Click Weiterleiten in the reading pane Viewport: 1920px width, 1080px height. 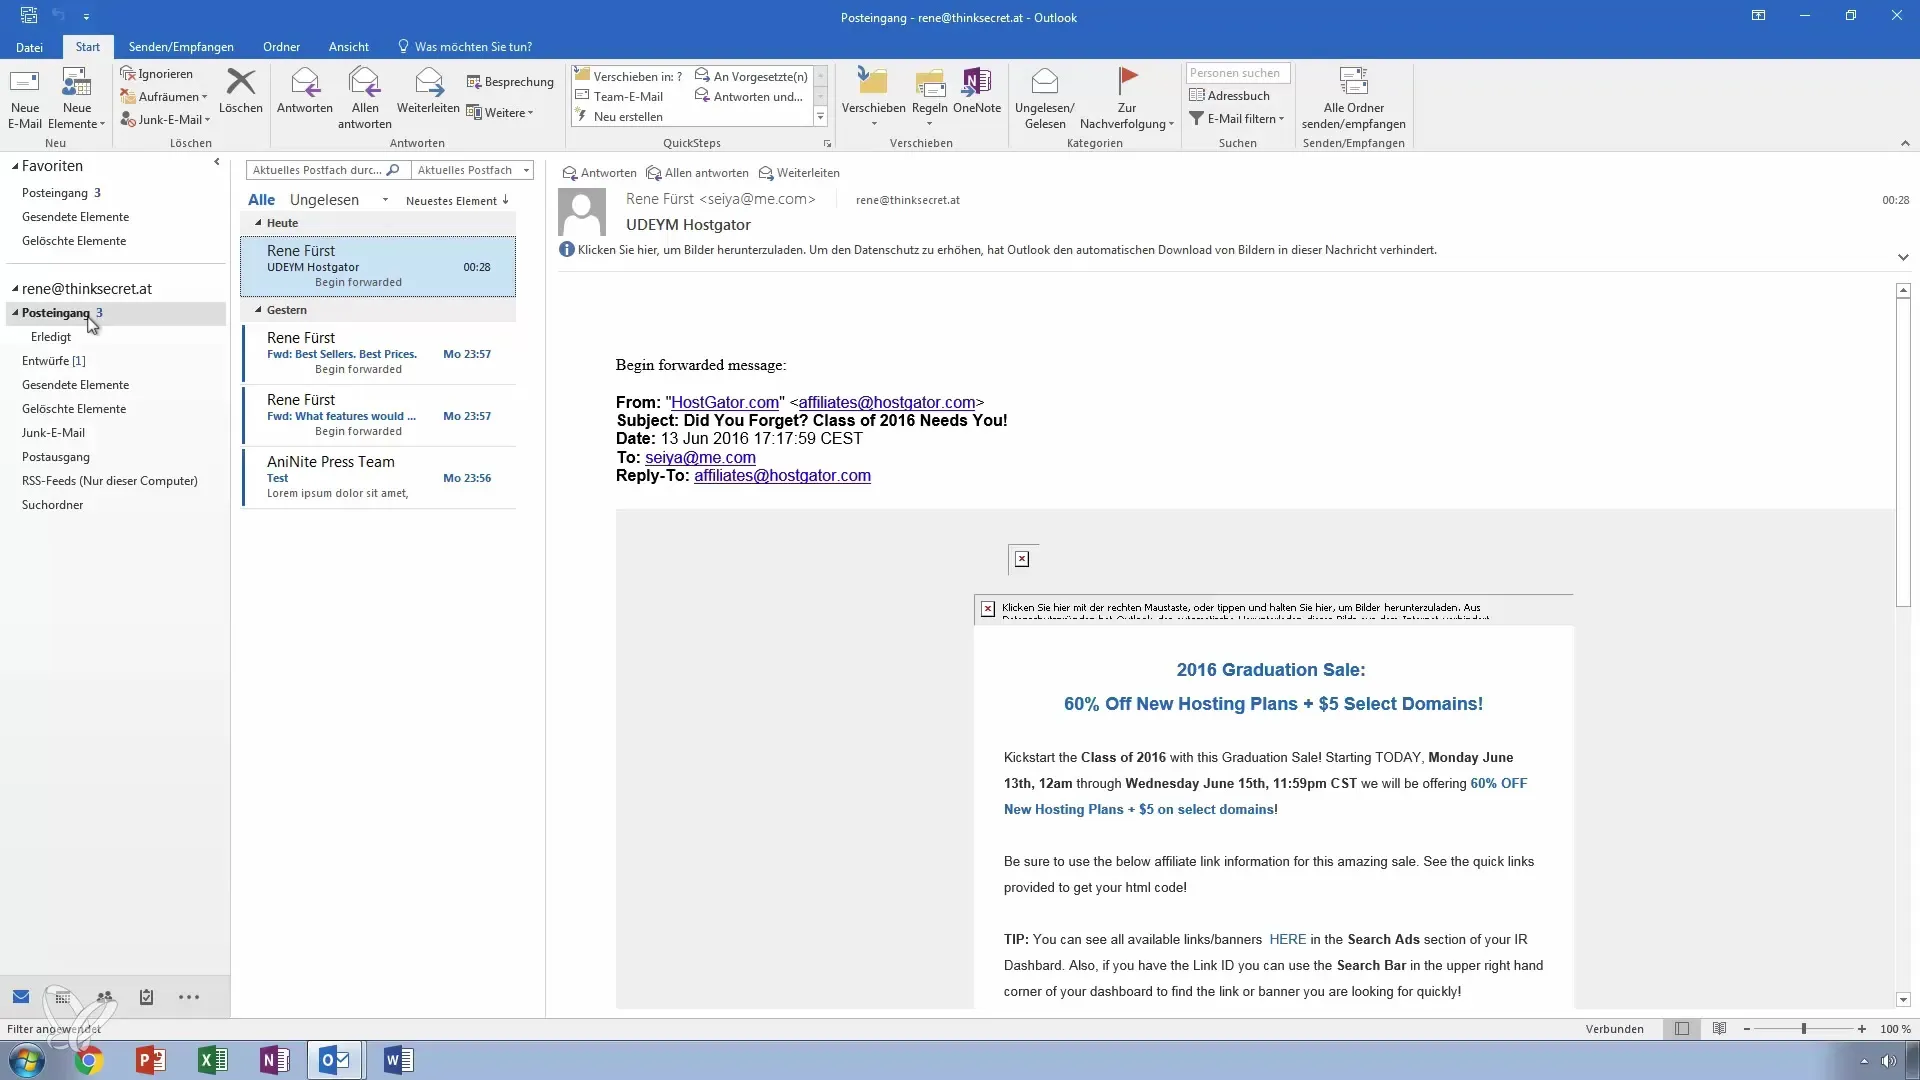[x=799, y=173]
